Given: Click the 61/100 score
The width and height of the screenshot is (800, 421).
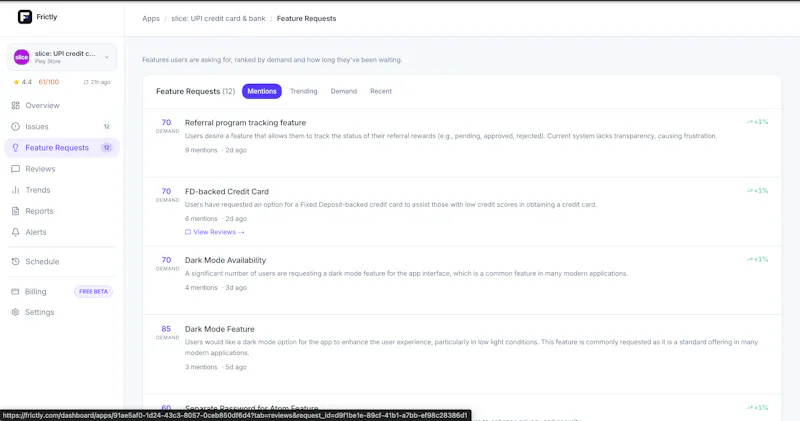Looking at the screenshot, I should (48, 82).
